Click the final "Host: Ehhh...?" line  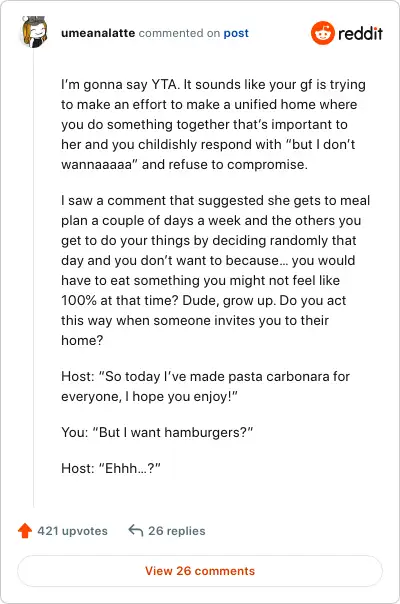(111, 468)
